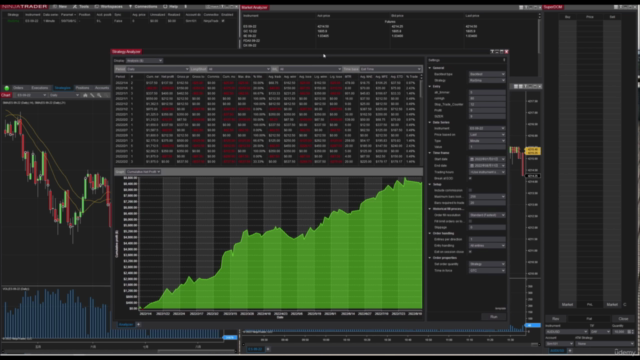Screen dimensions: 640x360
Task: Open the Type Minute dropdown
Action: tap(487, 140)
